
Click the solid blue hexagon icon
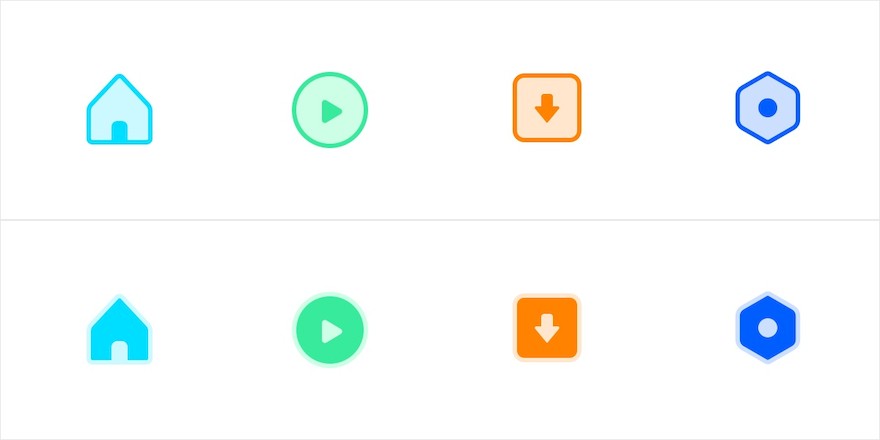[767, 328]
